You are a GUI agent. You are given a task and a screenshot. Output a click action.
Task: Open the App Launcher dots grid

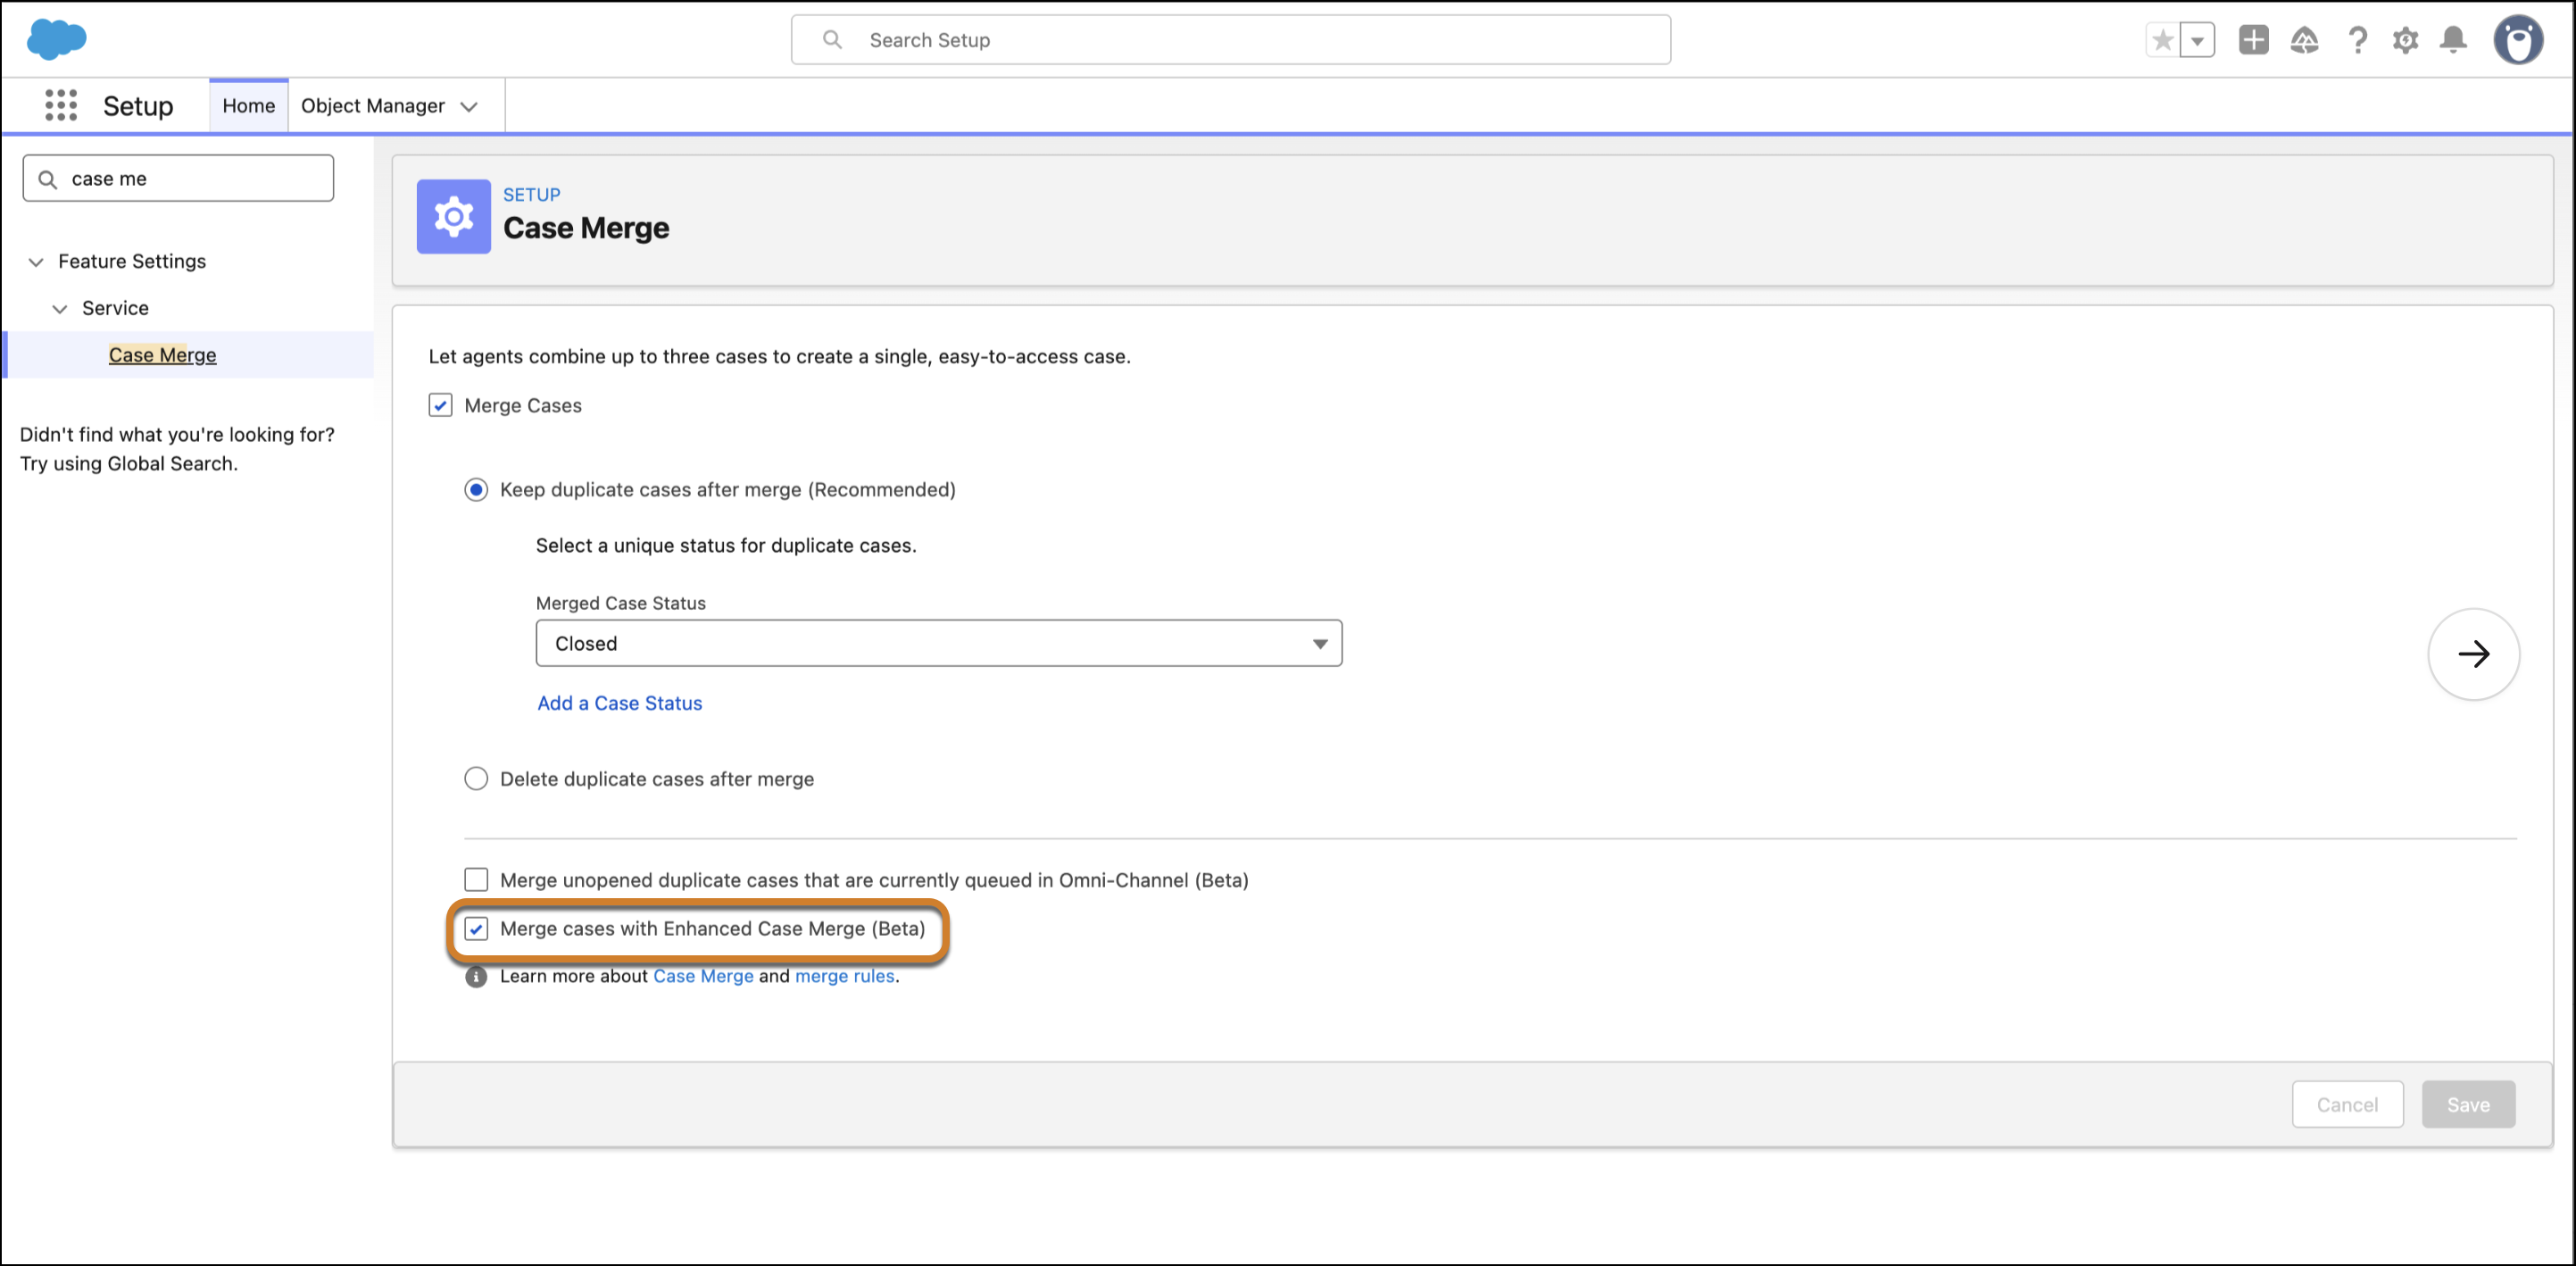click(x=61, y=105)
